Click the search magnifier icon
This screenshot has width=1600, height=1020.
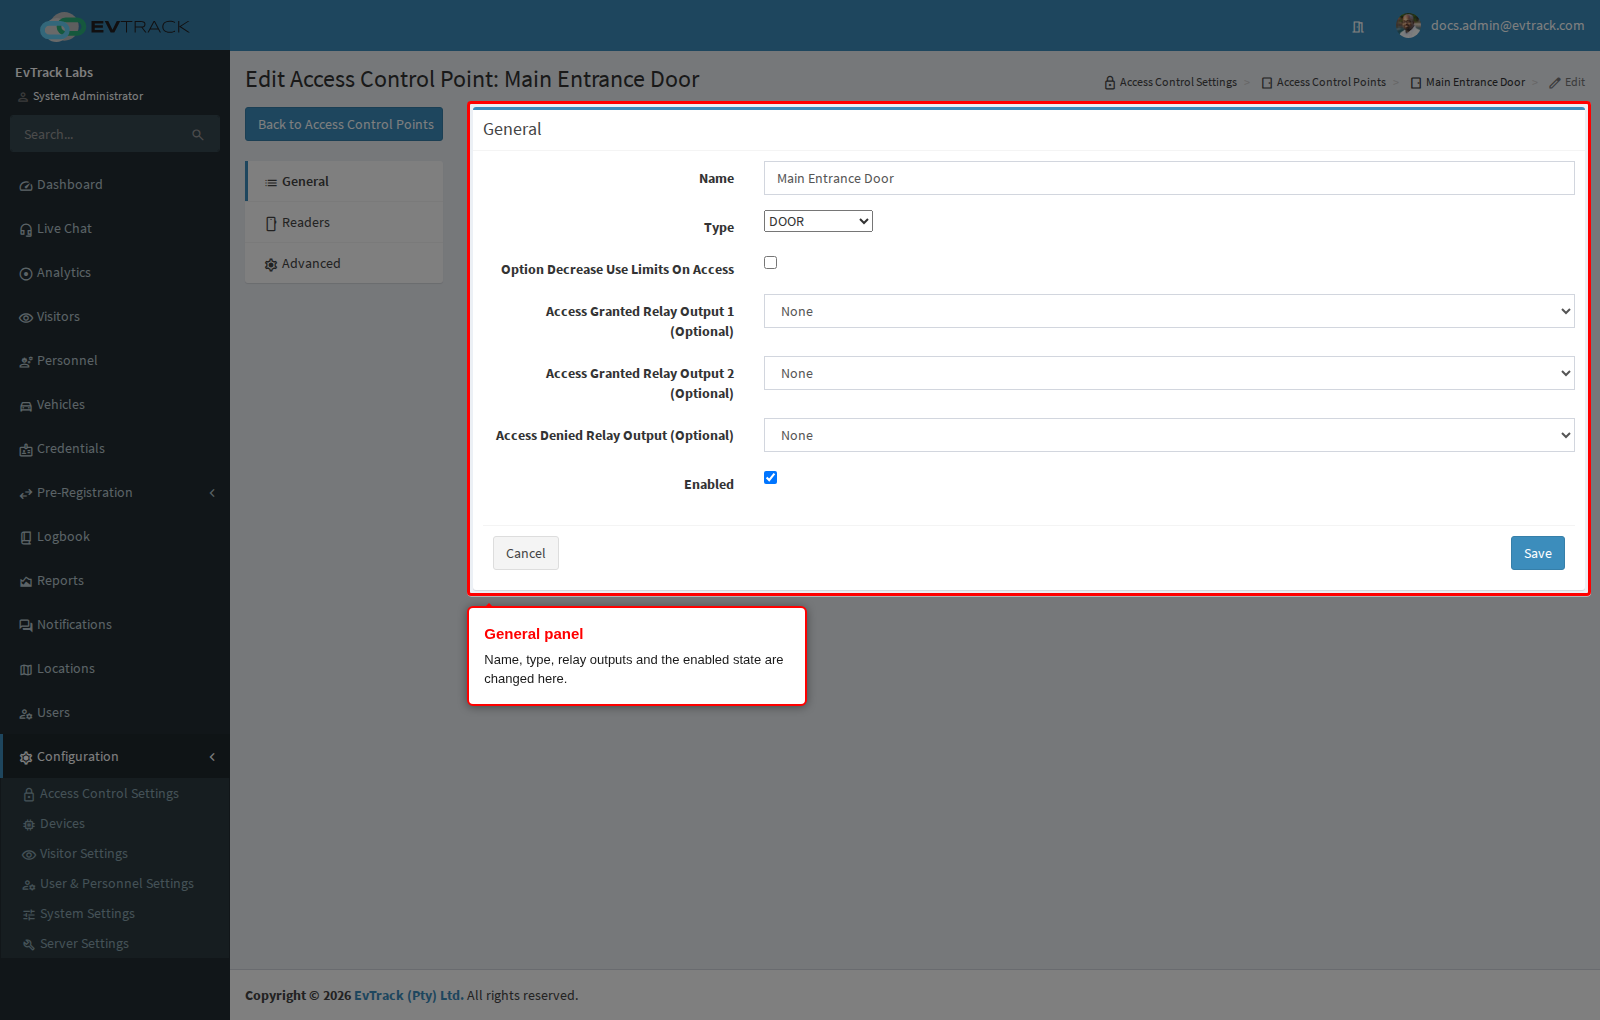[x=198, y=135]
